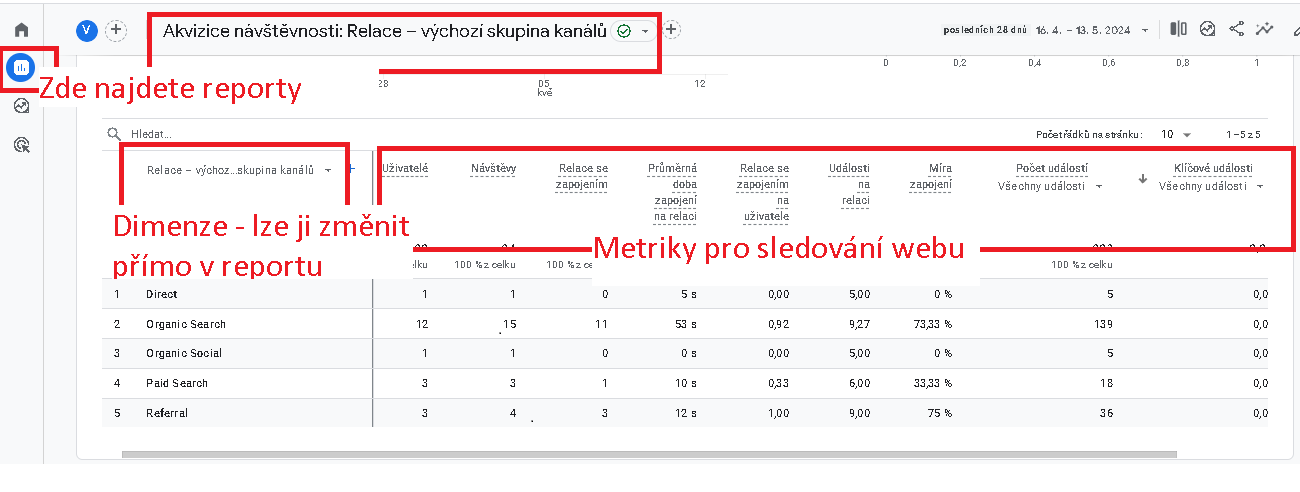Viewport: 1300px width, 492px height.
Task: Click the sort arrow beside Klíčové události
Action: coord(1143,180)
